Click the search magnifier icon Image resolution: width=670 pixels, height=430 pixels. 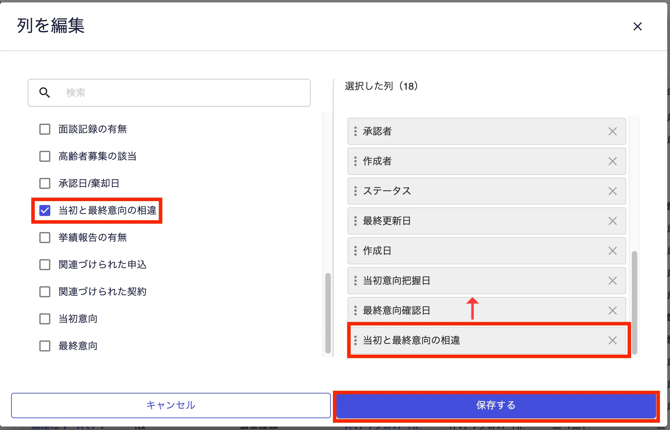(x=45, y=93)
